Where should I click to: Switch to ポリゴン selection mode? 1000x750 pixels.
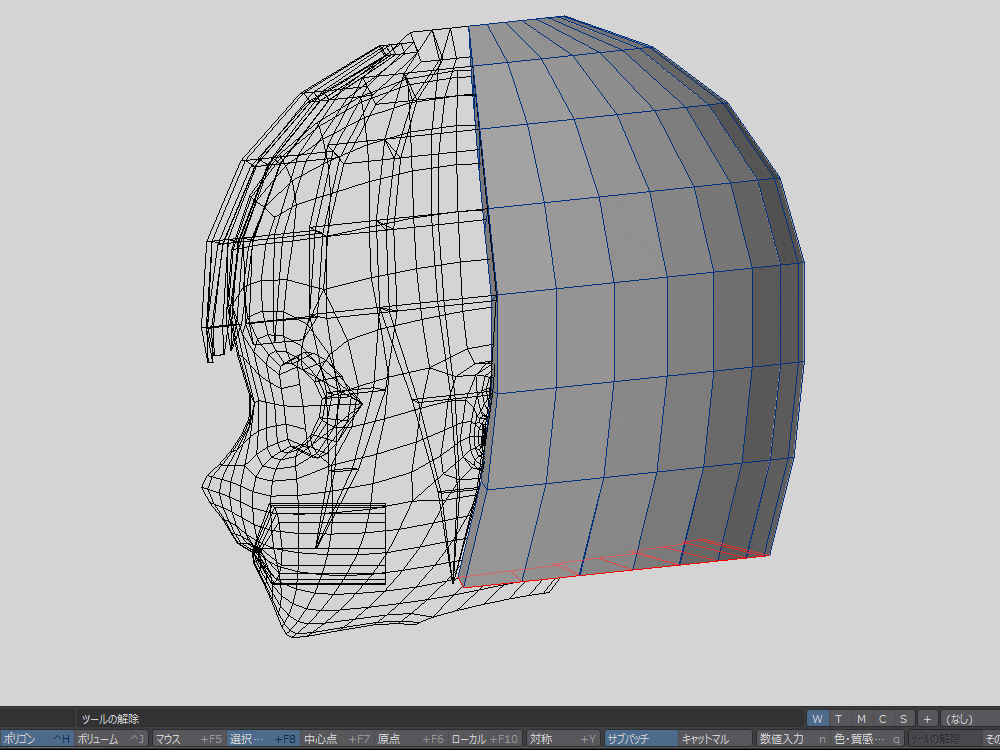click(x=36, y=739)
